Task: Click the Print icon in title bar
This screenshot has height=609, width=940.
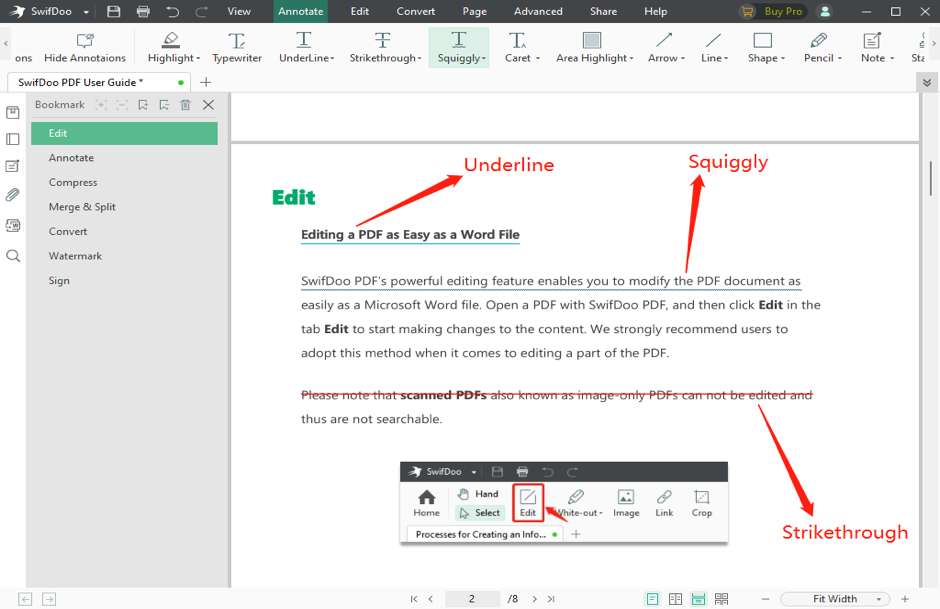Action: tap(143, 11)
